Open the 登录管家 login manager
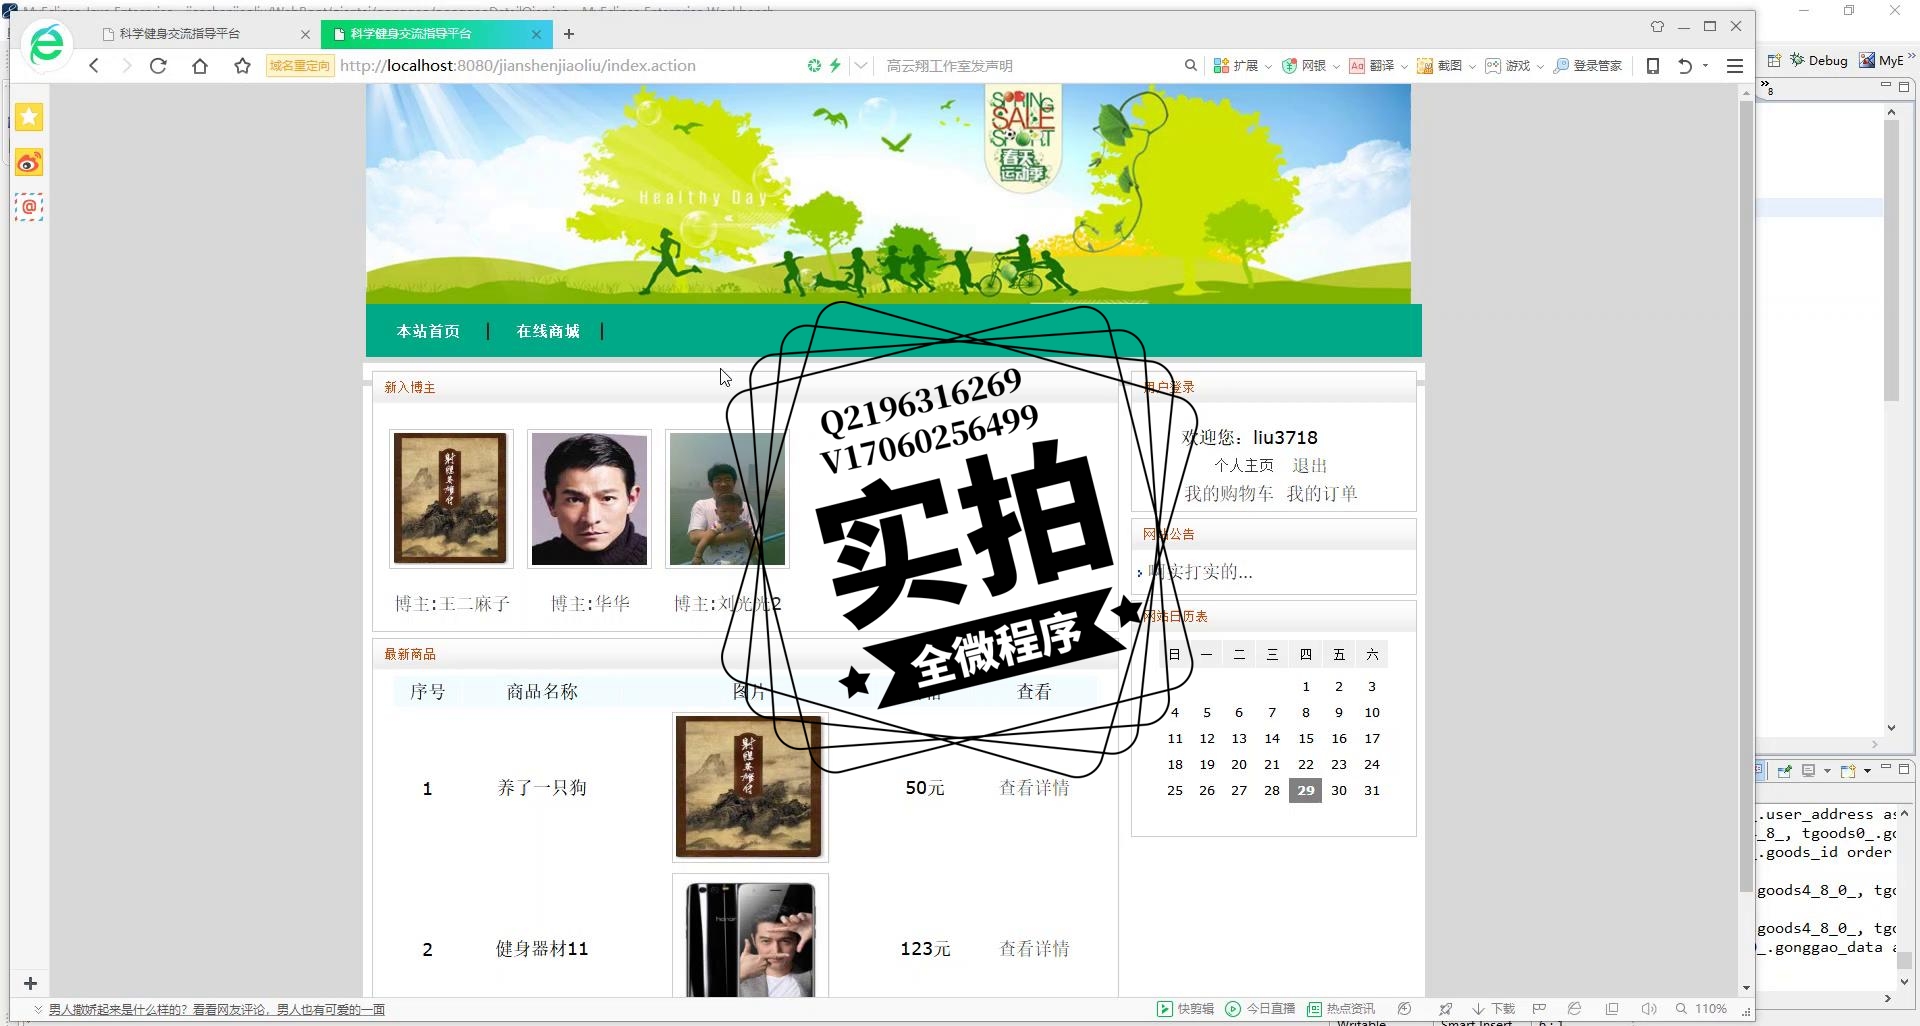 [1588, 66]
